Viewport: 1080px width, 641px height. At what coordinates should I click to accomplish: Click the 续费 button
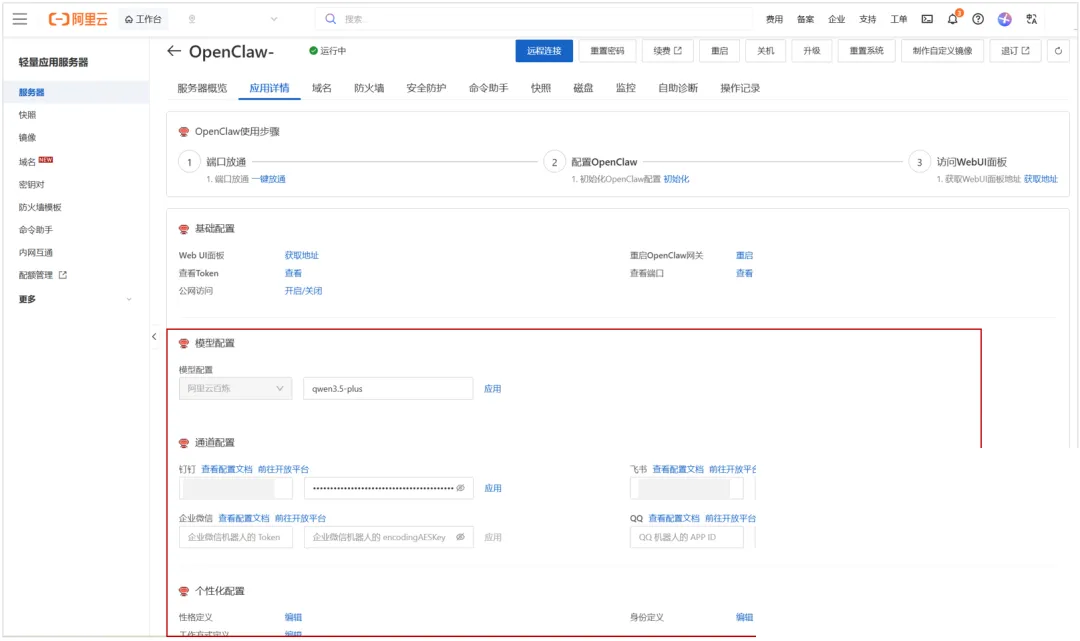click(667, 51)
